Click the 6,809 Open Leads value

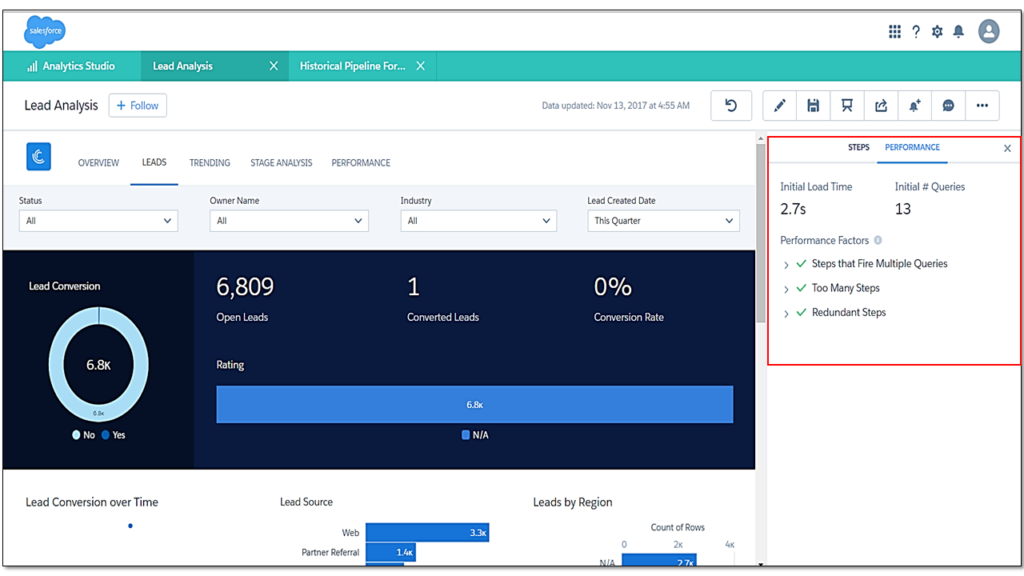(245, 287)
